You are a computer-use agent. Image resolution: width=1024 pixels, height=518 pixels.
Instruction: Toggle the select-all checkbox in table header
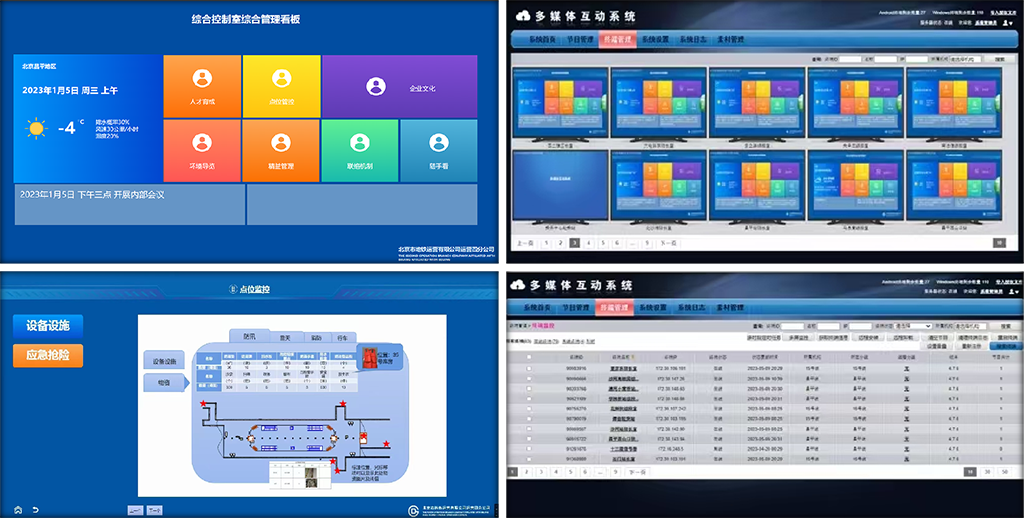coord(529,357)
